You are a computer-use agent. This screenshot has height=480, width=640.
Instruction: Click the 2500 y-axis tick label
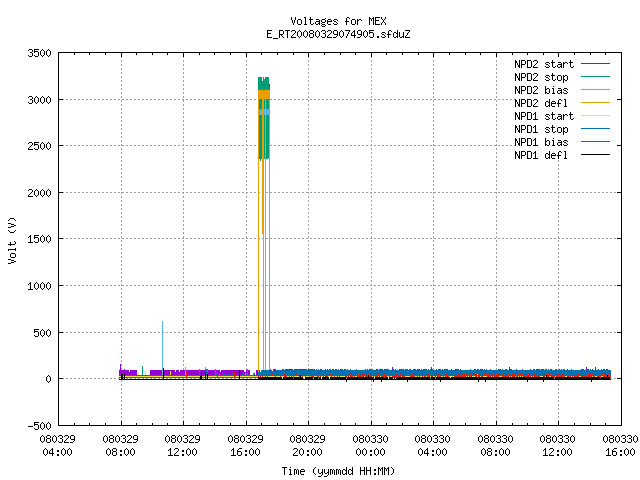coord(39,146)
